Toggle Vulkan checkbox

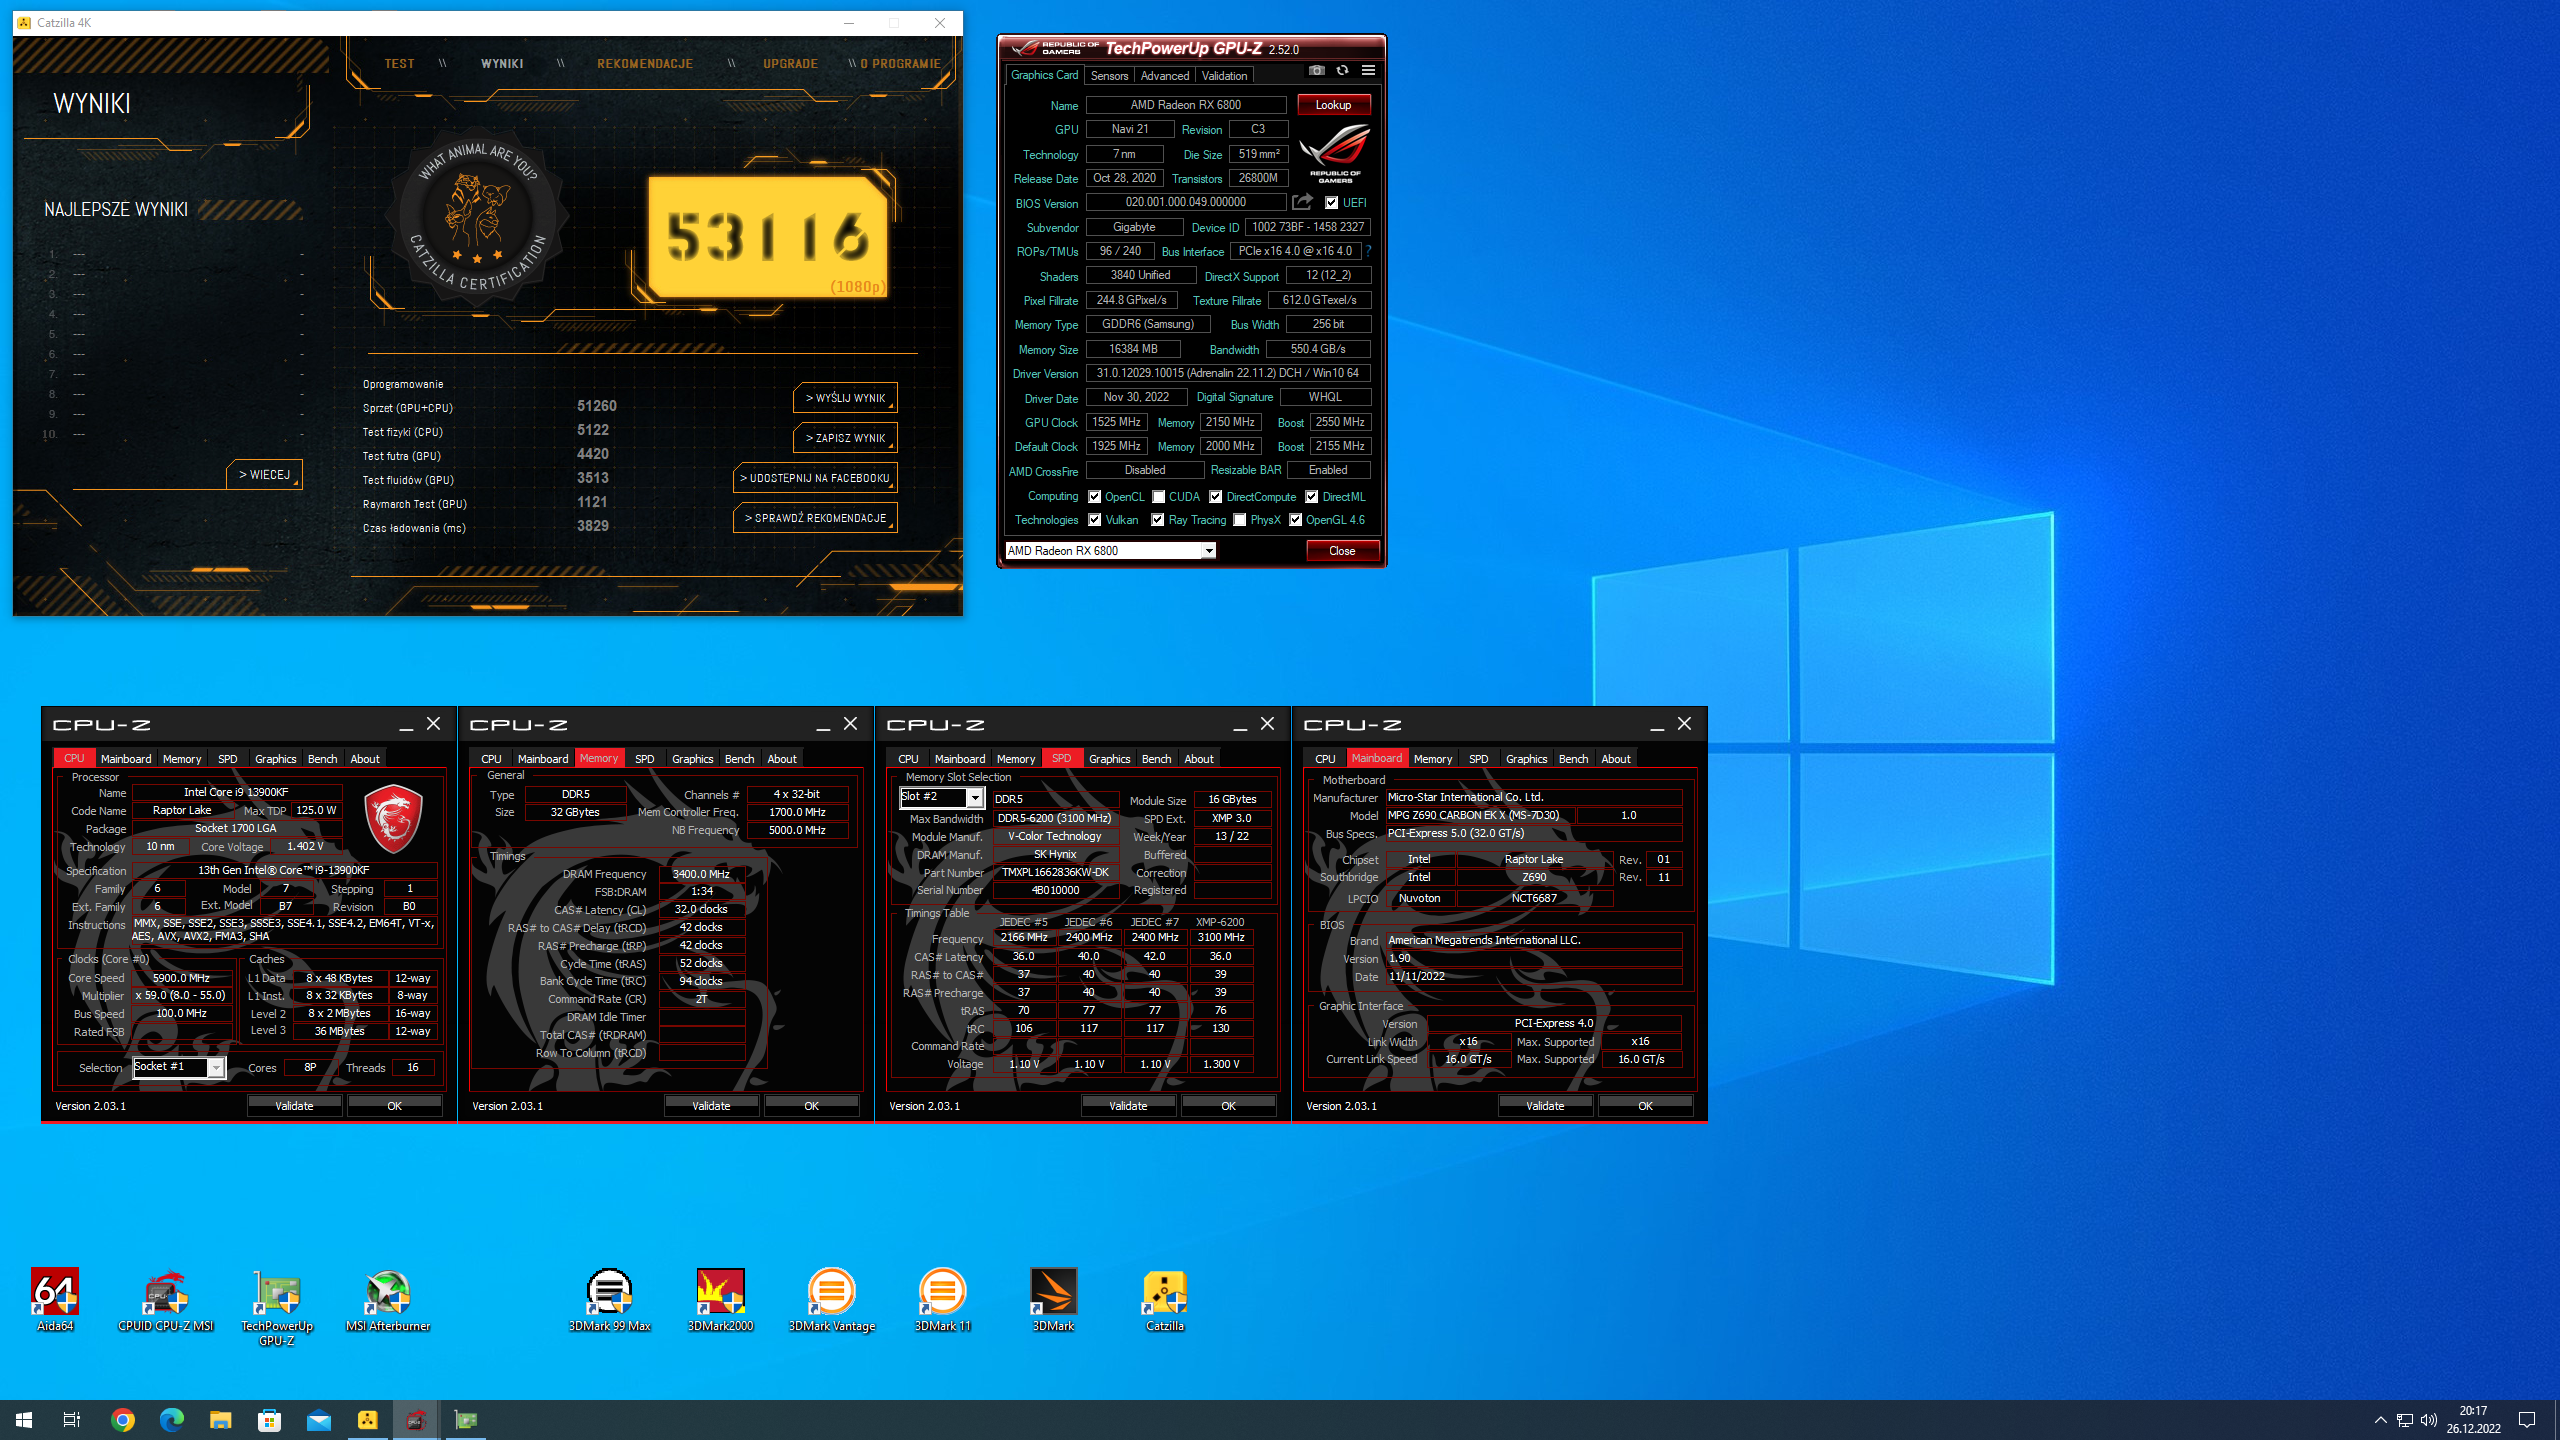pyautogui.click(x=1095, y=520)
